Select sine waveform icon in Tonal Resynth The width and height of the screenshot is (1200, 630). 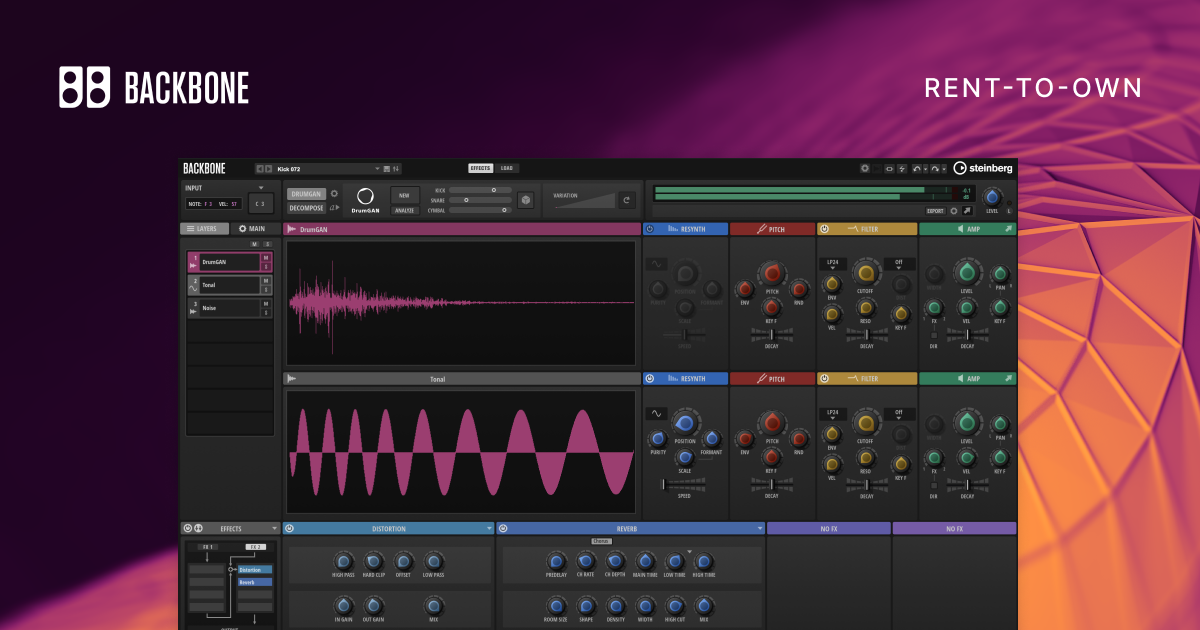tap(656, 412)
